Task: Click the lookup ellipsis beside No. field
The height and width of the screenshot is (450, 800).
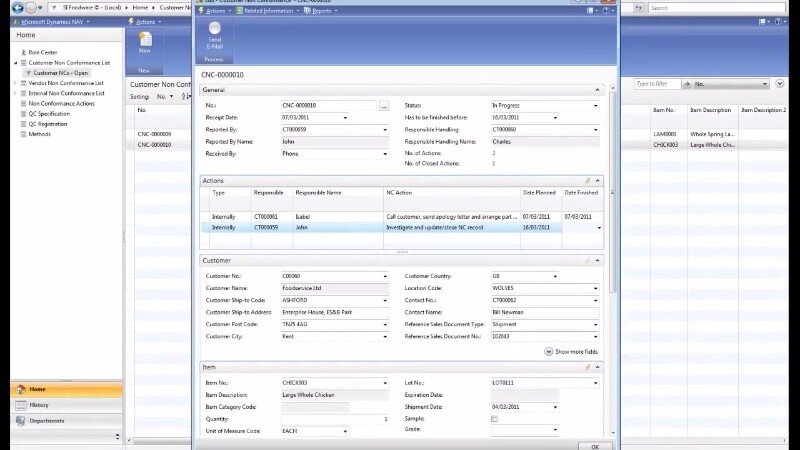Action: (x=383, y=105)
